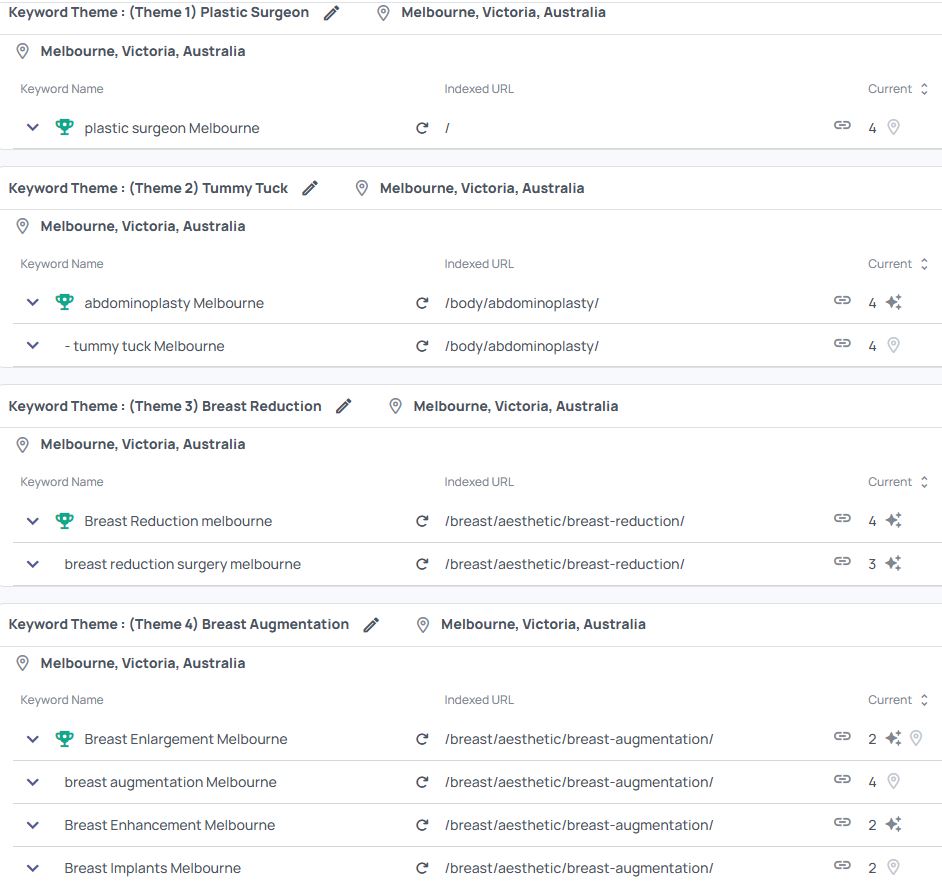Click pencil icon beside Theme 2 Tummy Tuck
942x888 pixels.
pyautogui.click(x=310, y=188)
